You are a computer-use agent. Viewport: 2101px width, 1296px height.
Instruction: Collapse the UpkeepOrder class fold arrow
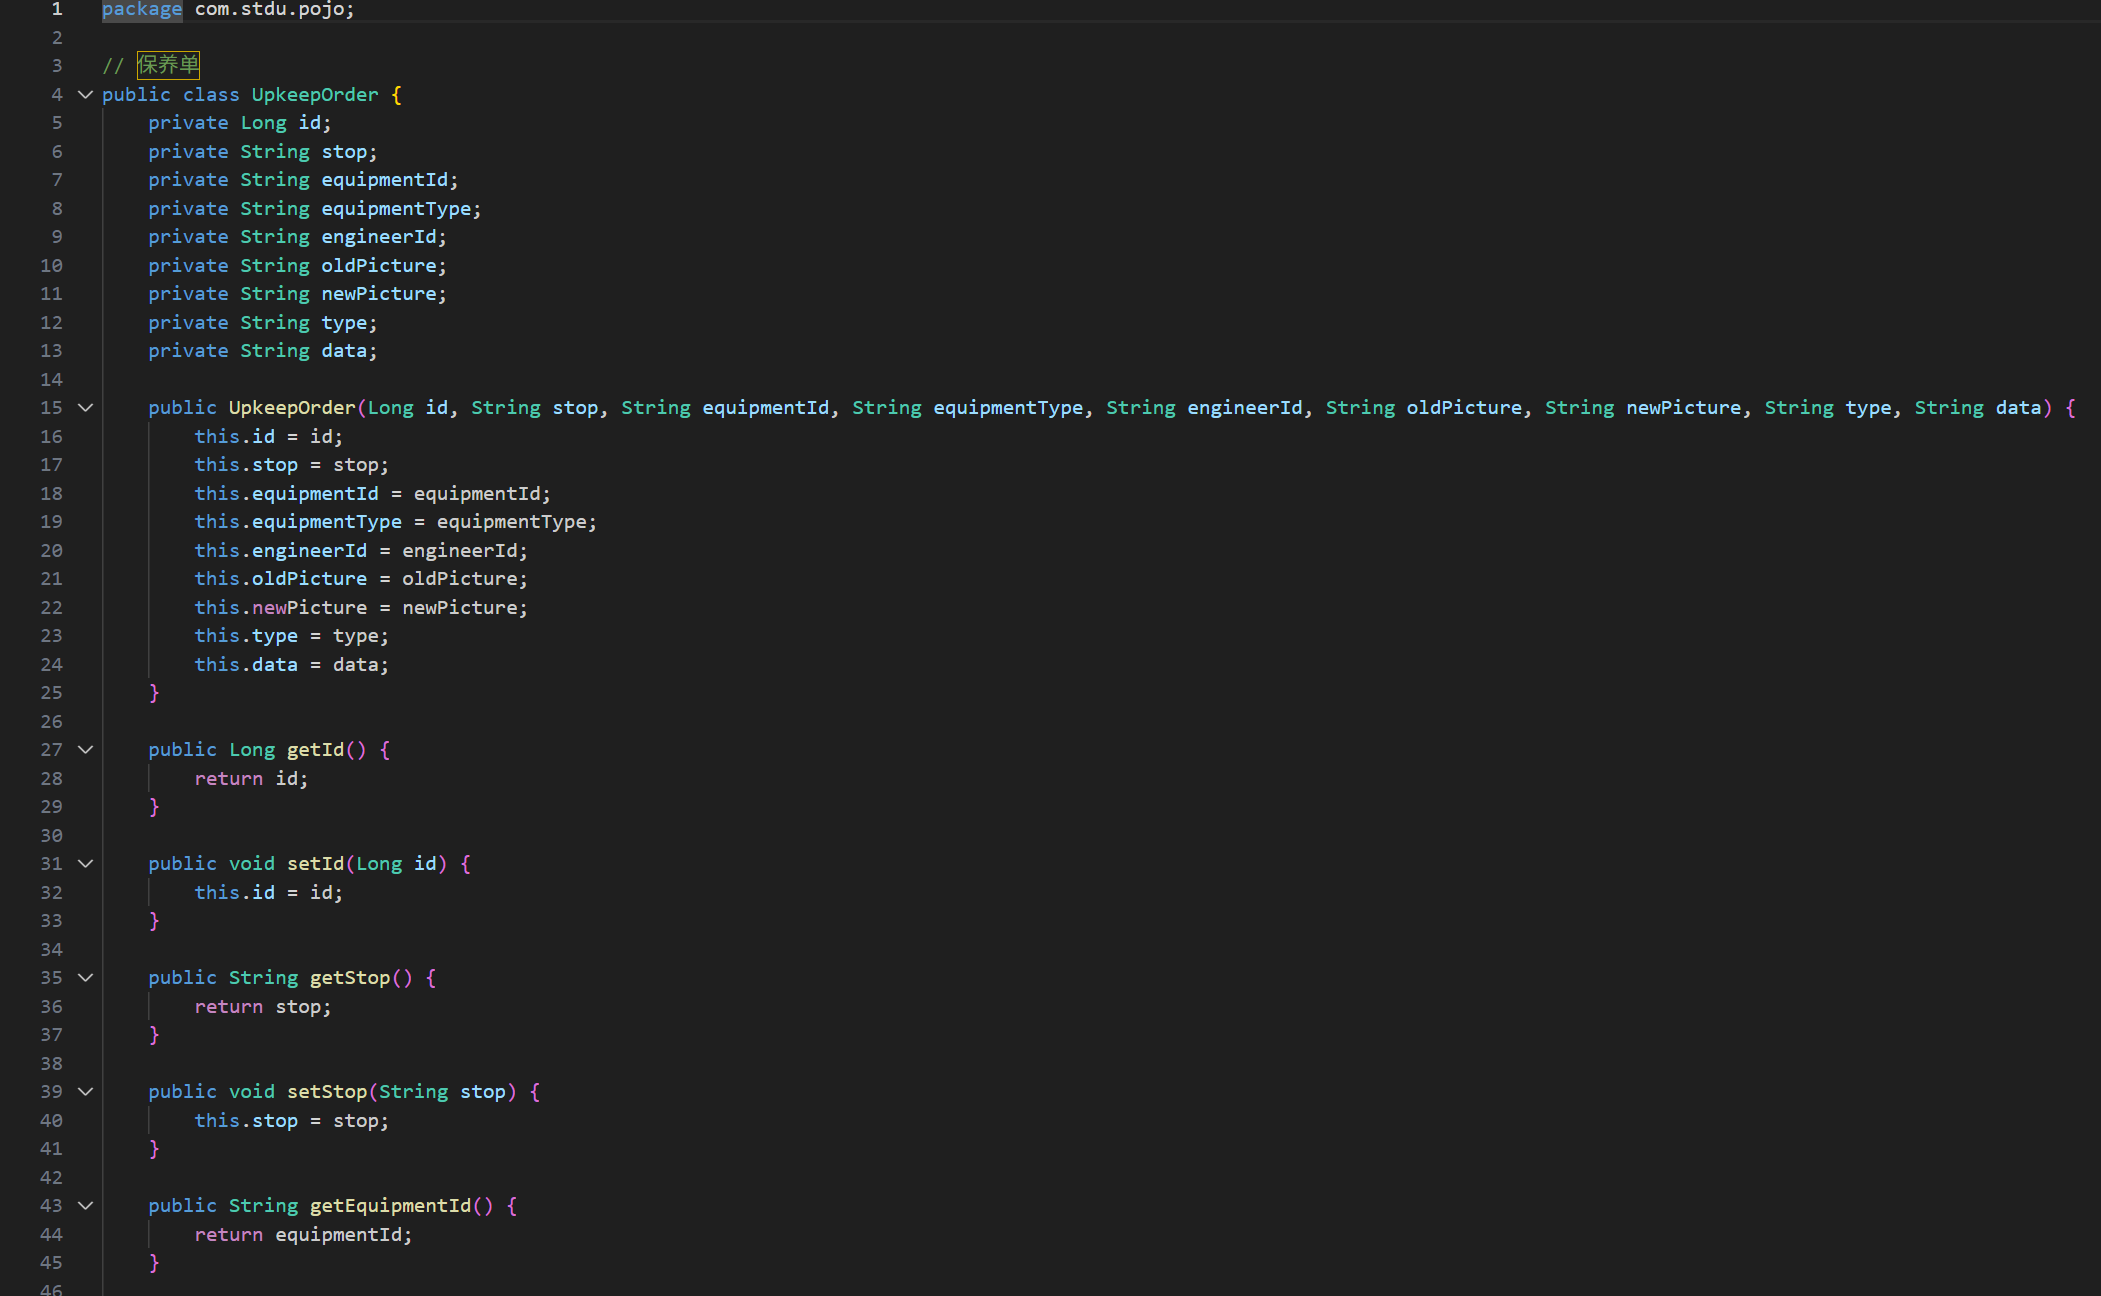tap(86, 95)
